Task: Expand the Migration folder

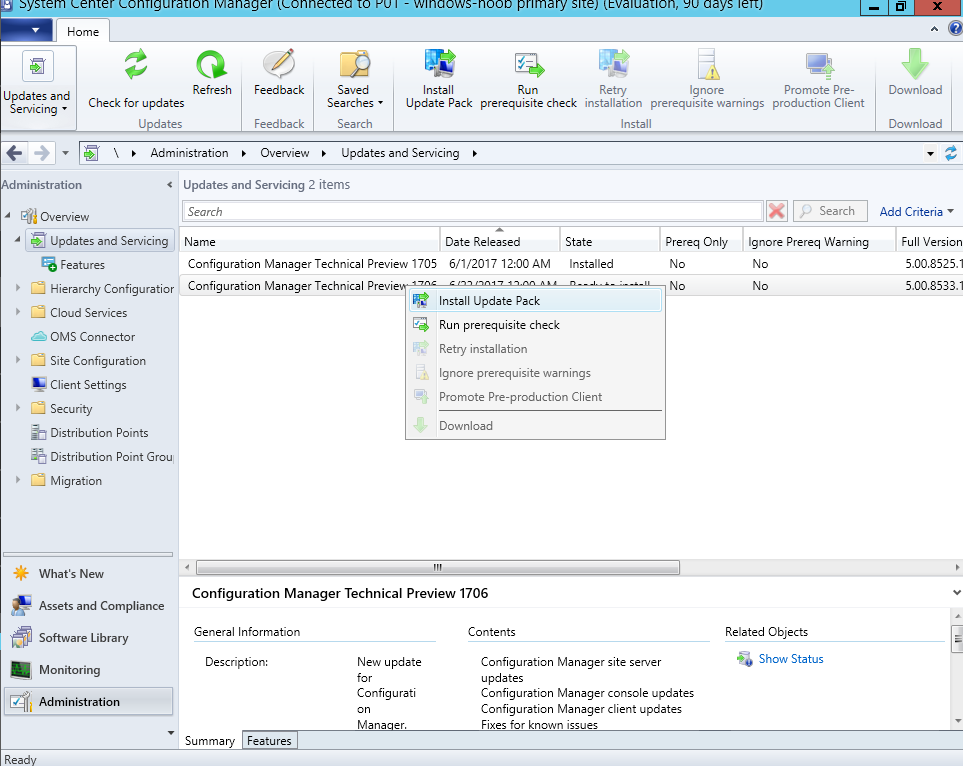Action: pyautogui.click(x=18, y=479)
